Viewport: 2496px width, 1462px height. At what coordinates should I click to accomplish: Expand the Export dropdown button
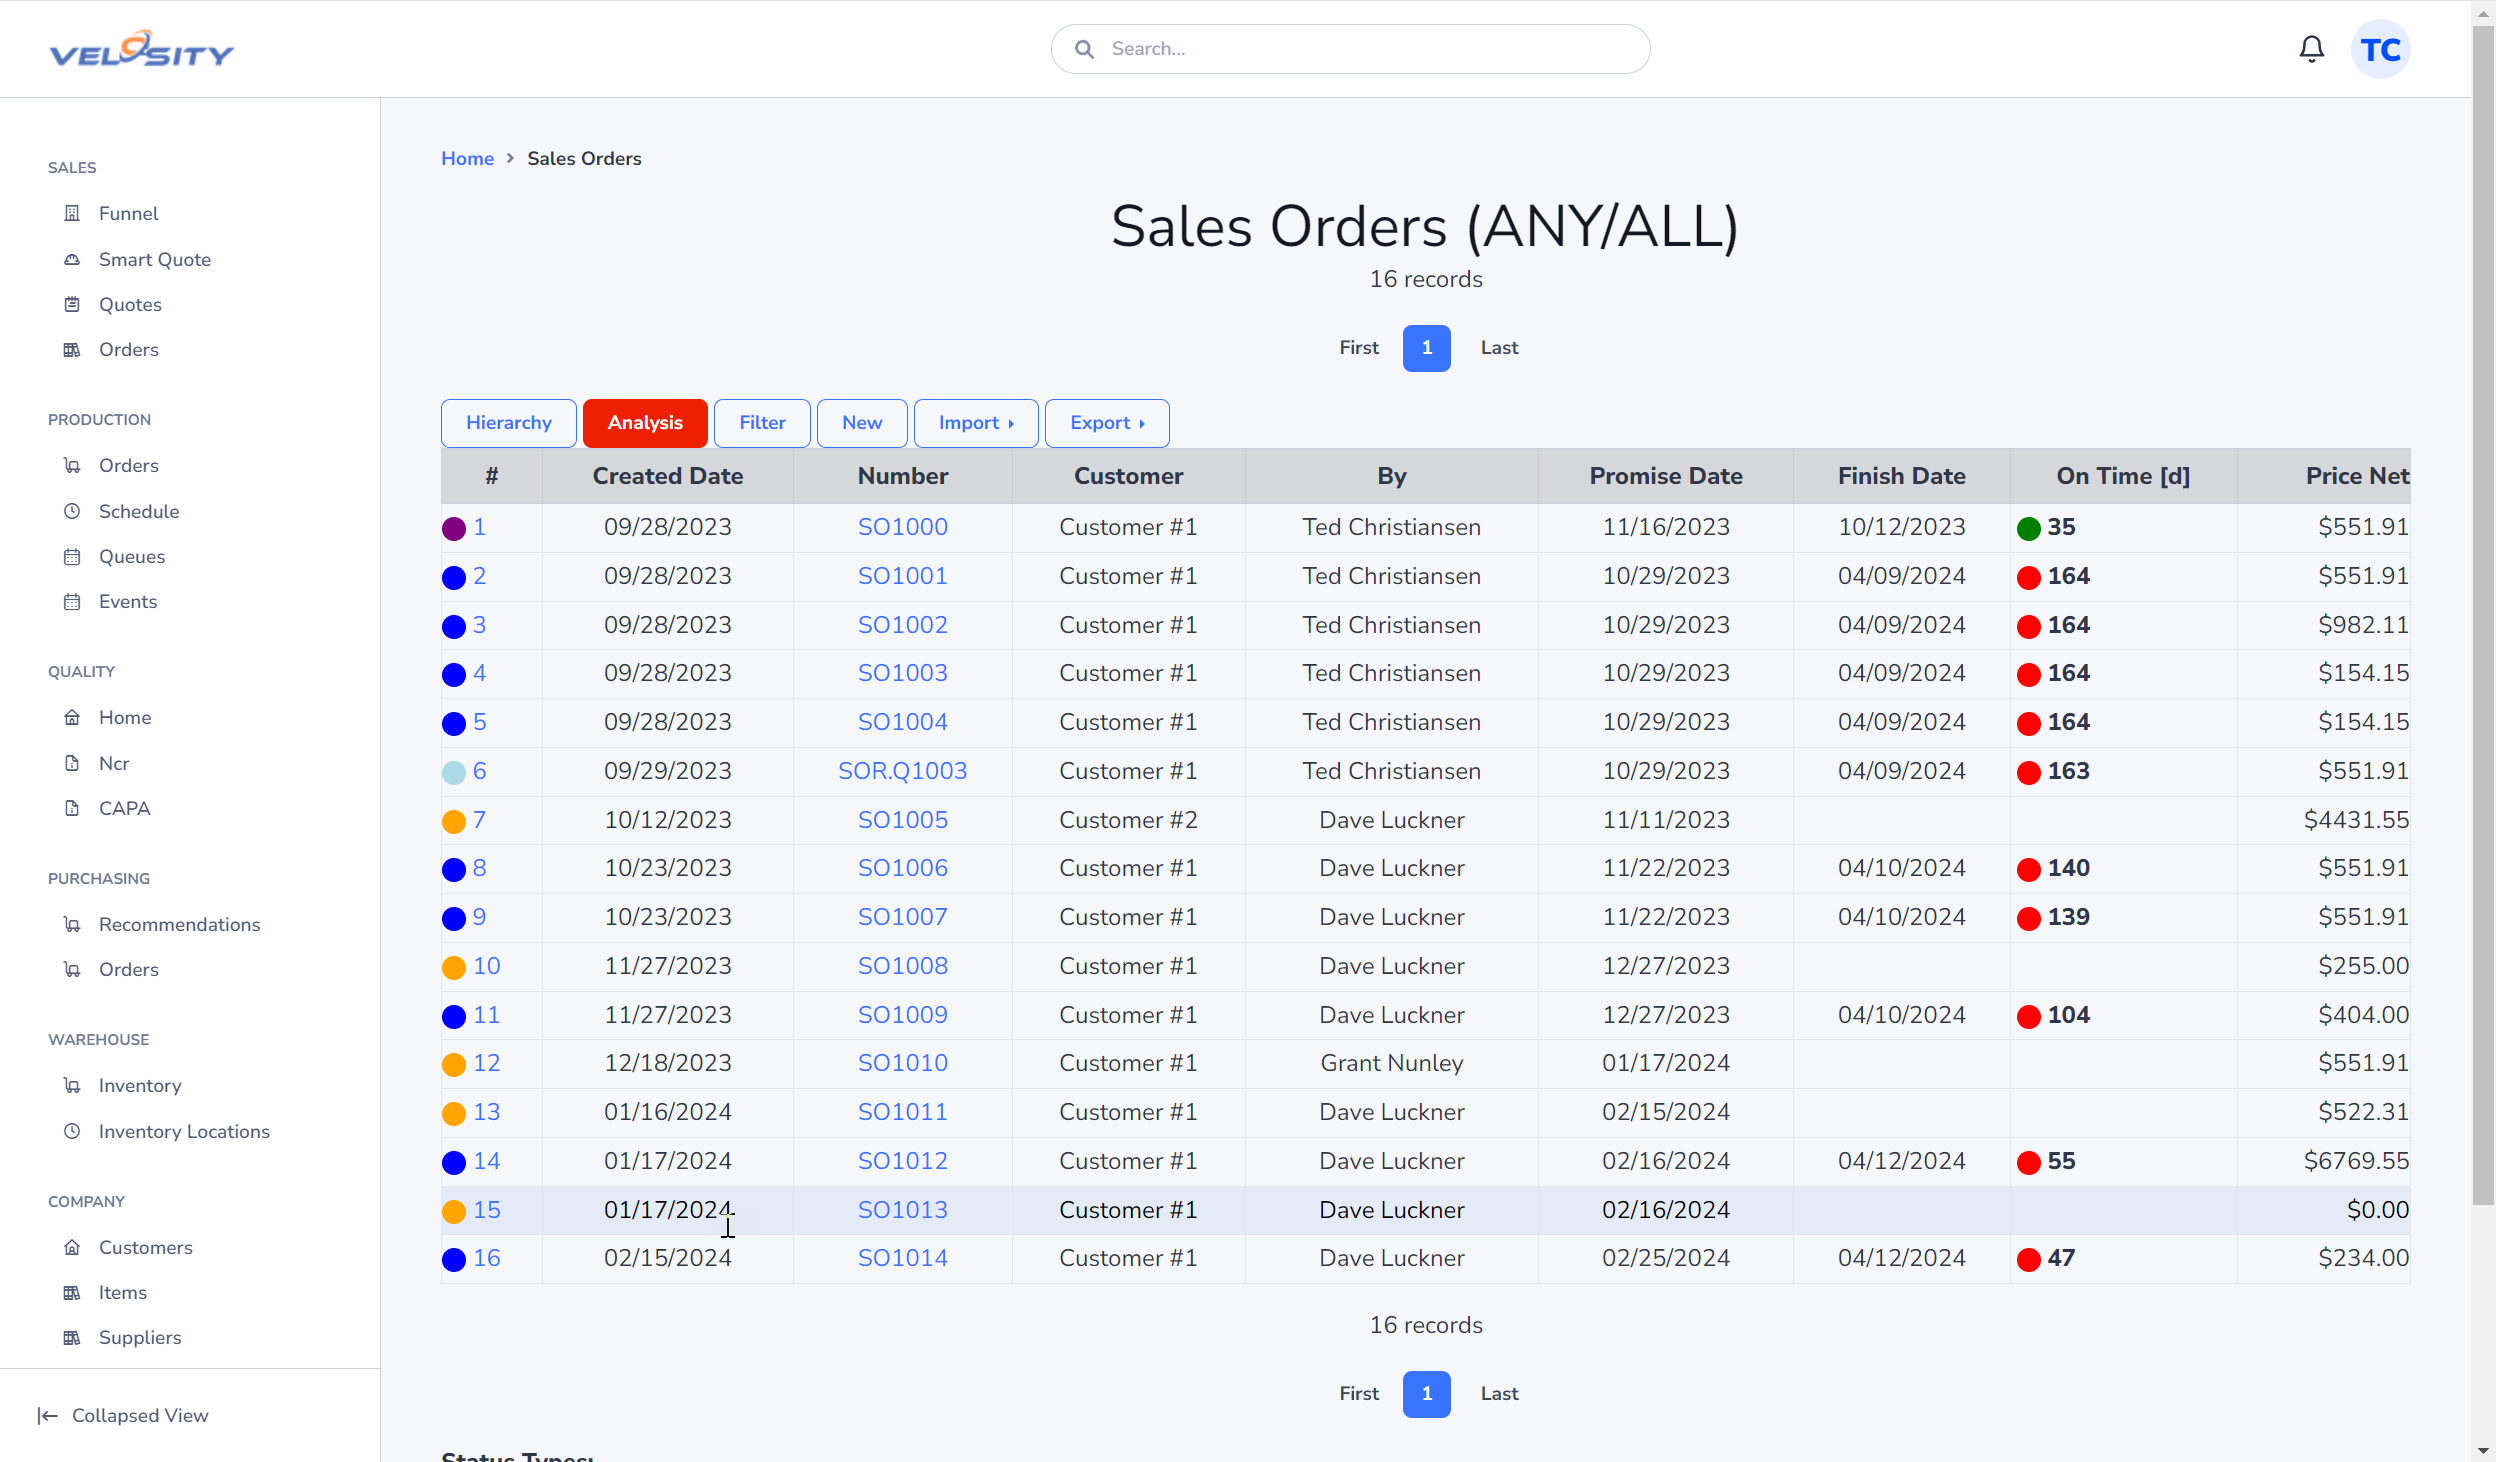coord(1107,423)
